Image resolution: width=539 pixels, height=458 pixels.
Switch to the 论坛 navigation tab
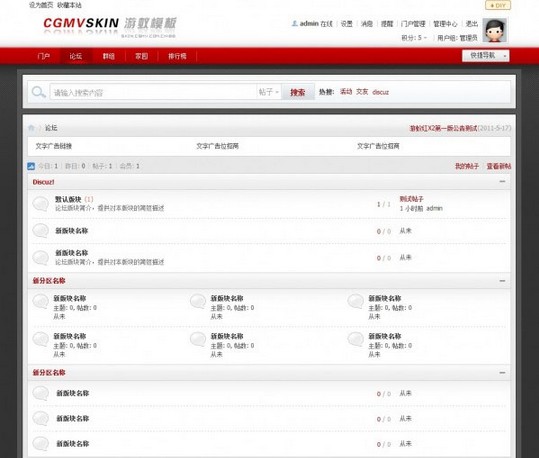point(76,56)
